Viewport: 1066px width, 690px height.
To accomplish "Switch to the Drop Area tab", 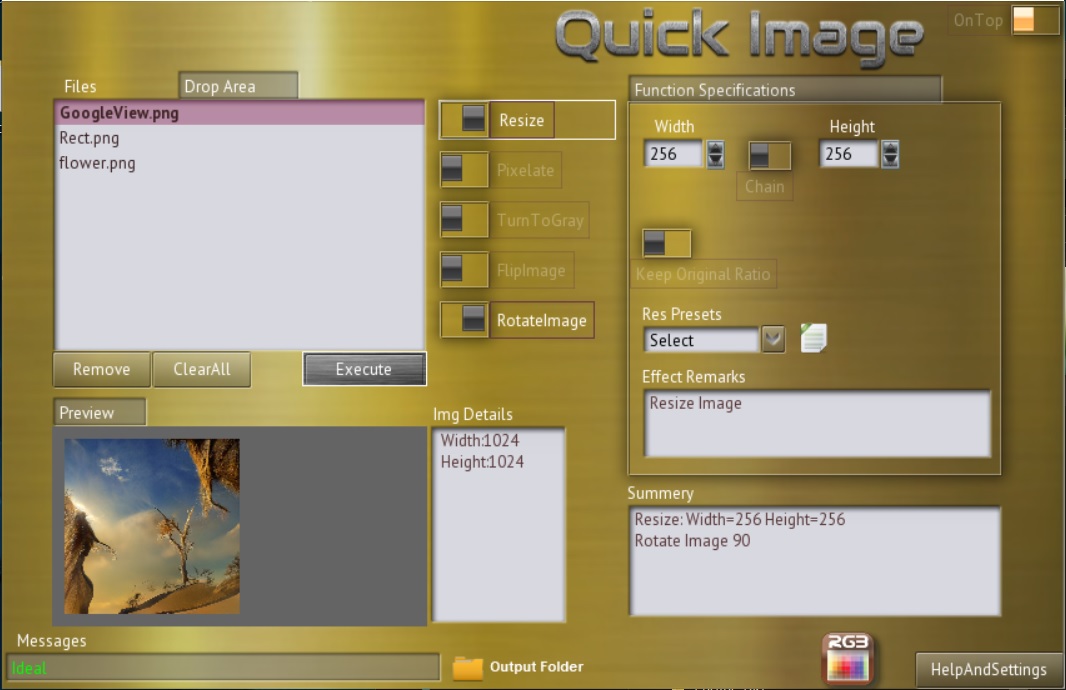I will pos(237,86).
